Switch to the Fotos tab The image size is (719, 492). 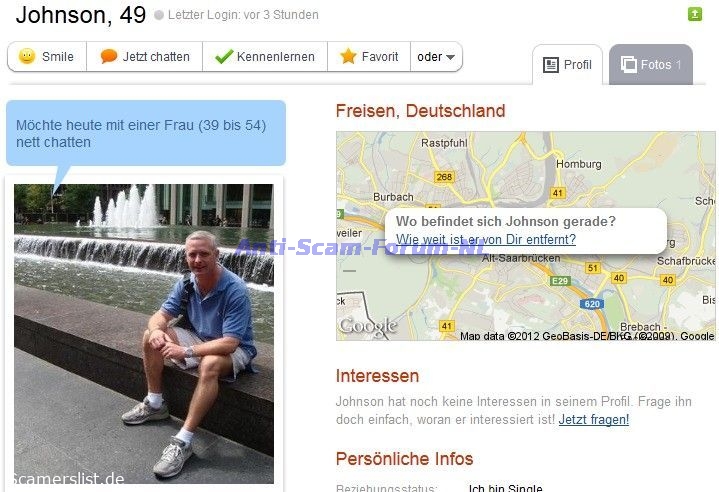(651, 65)
